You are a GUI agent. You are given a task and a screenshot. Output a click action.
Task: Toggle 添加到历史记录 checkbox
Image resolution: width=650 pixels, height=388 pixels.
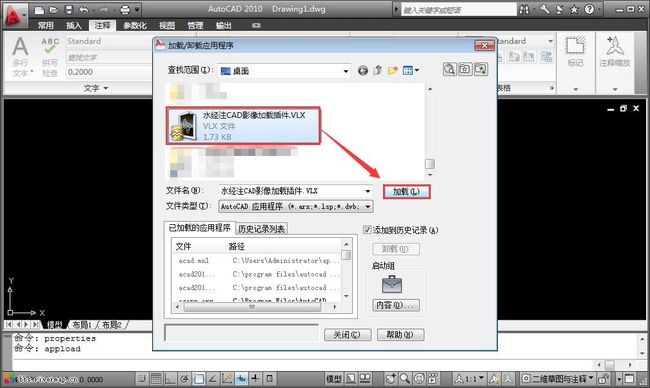click(x=367, y=230)
